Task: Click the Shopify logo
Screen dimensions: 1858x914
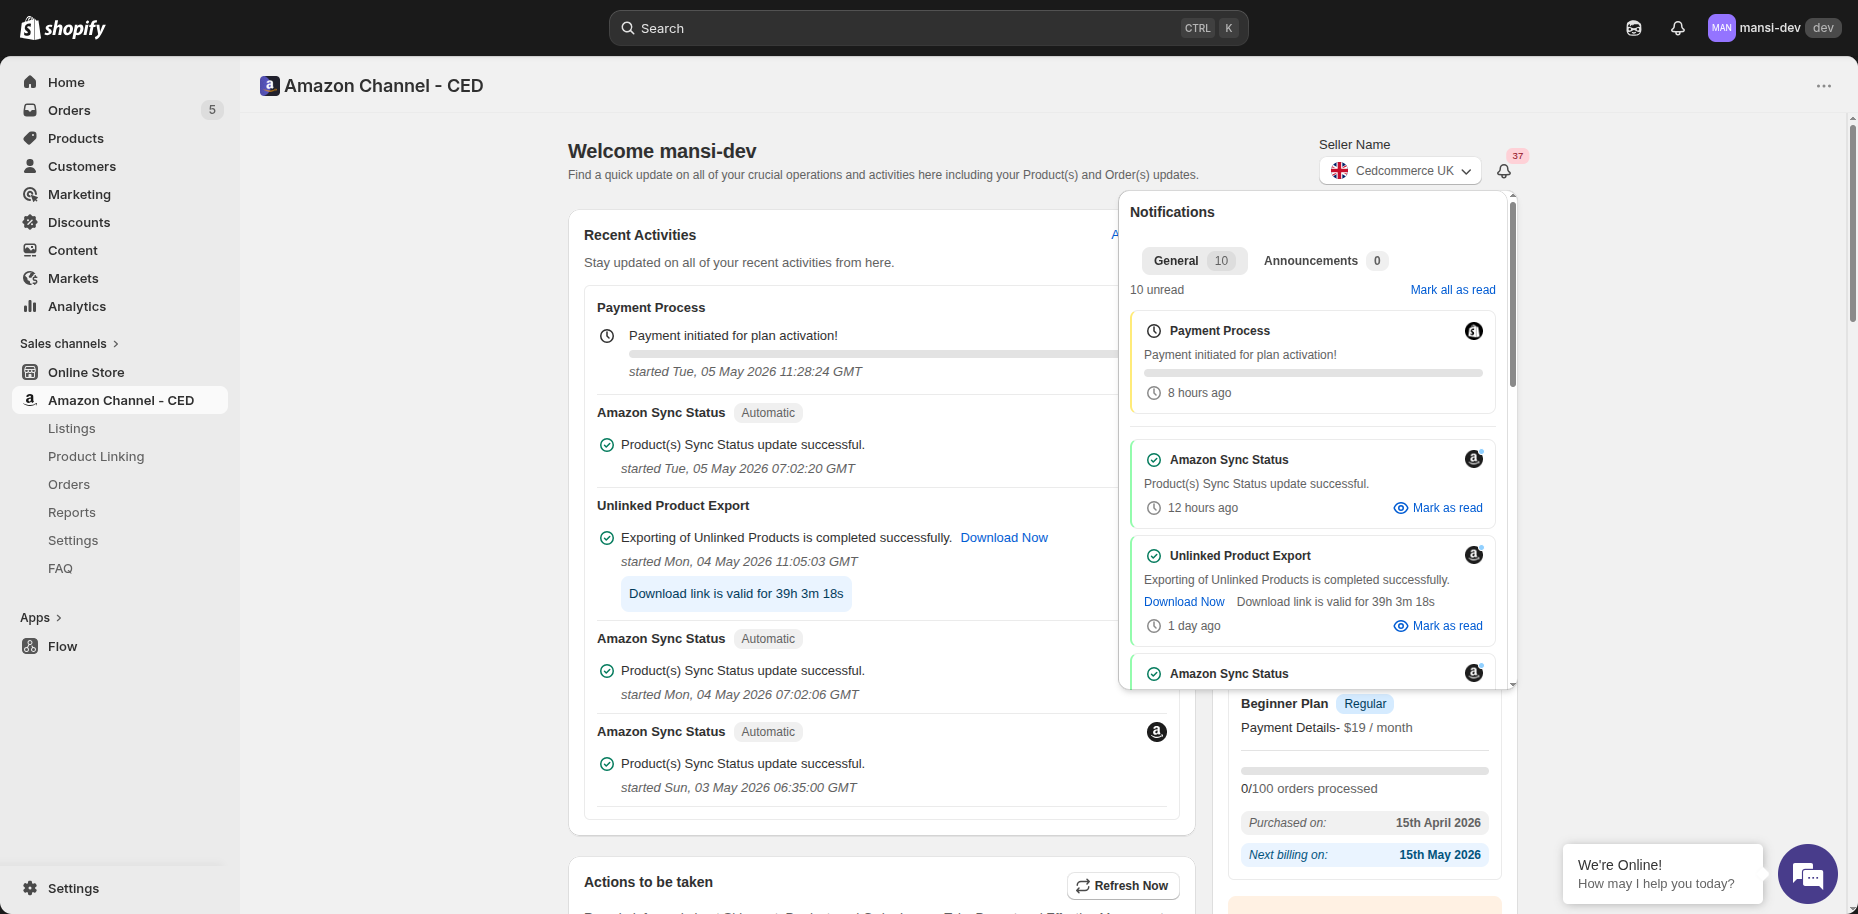Action: click(x=63, y=28)
